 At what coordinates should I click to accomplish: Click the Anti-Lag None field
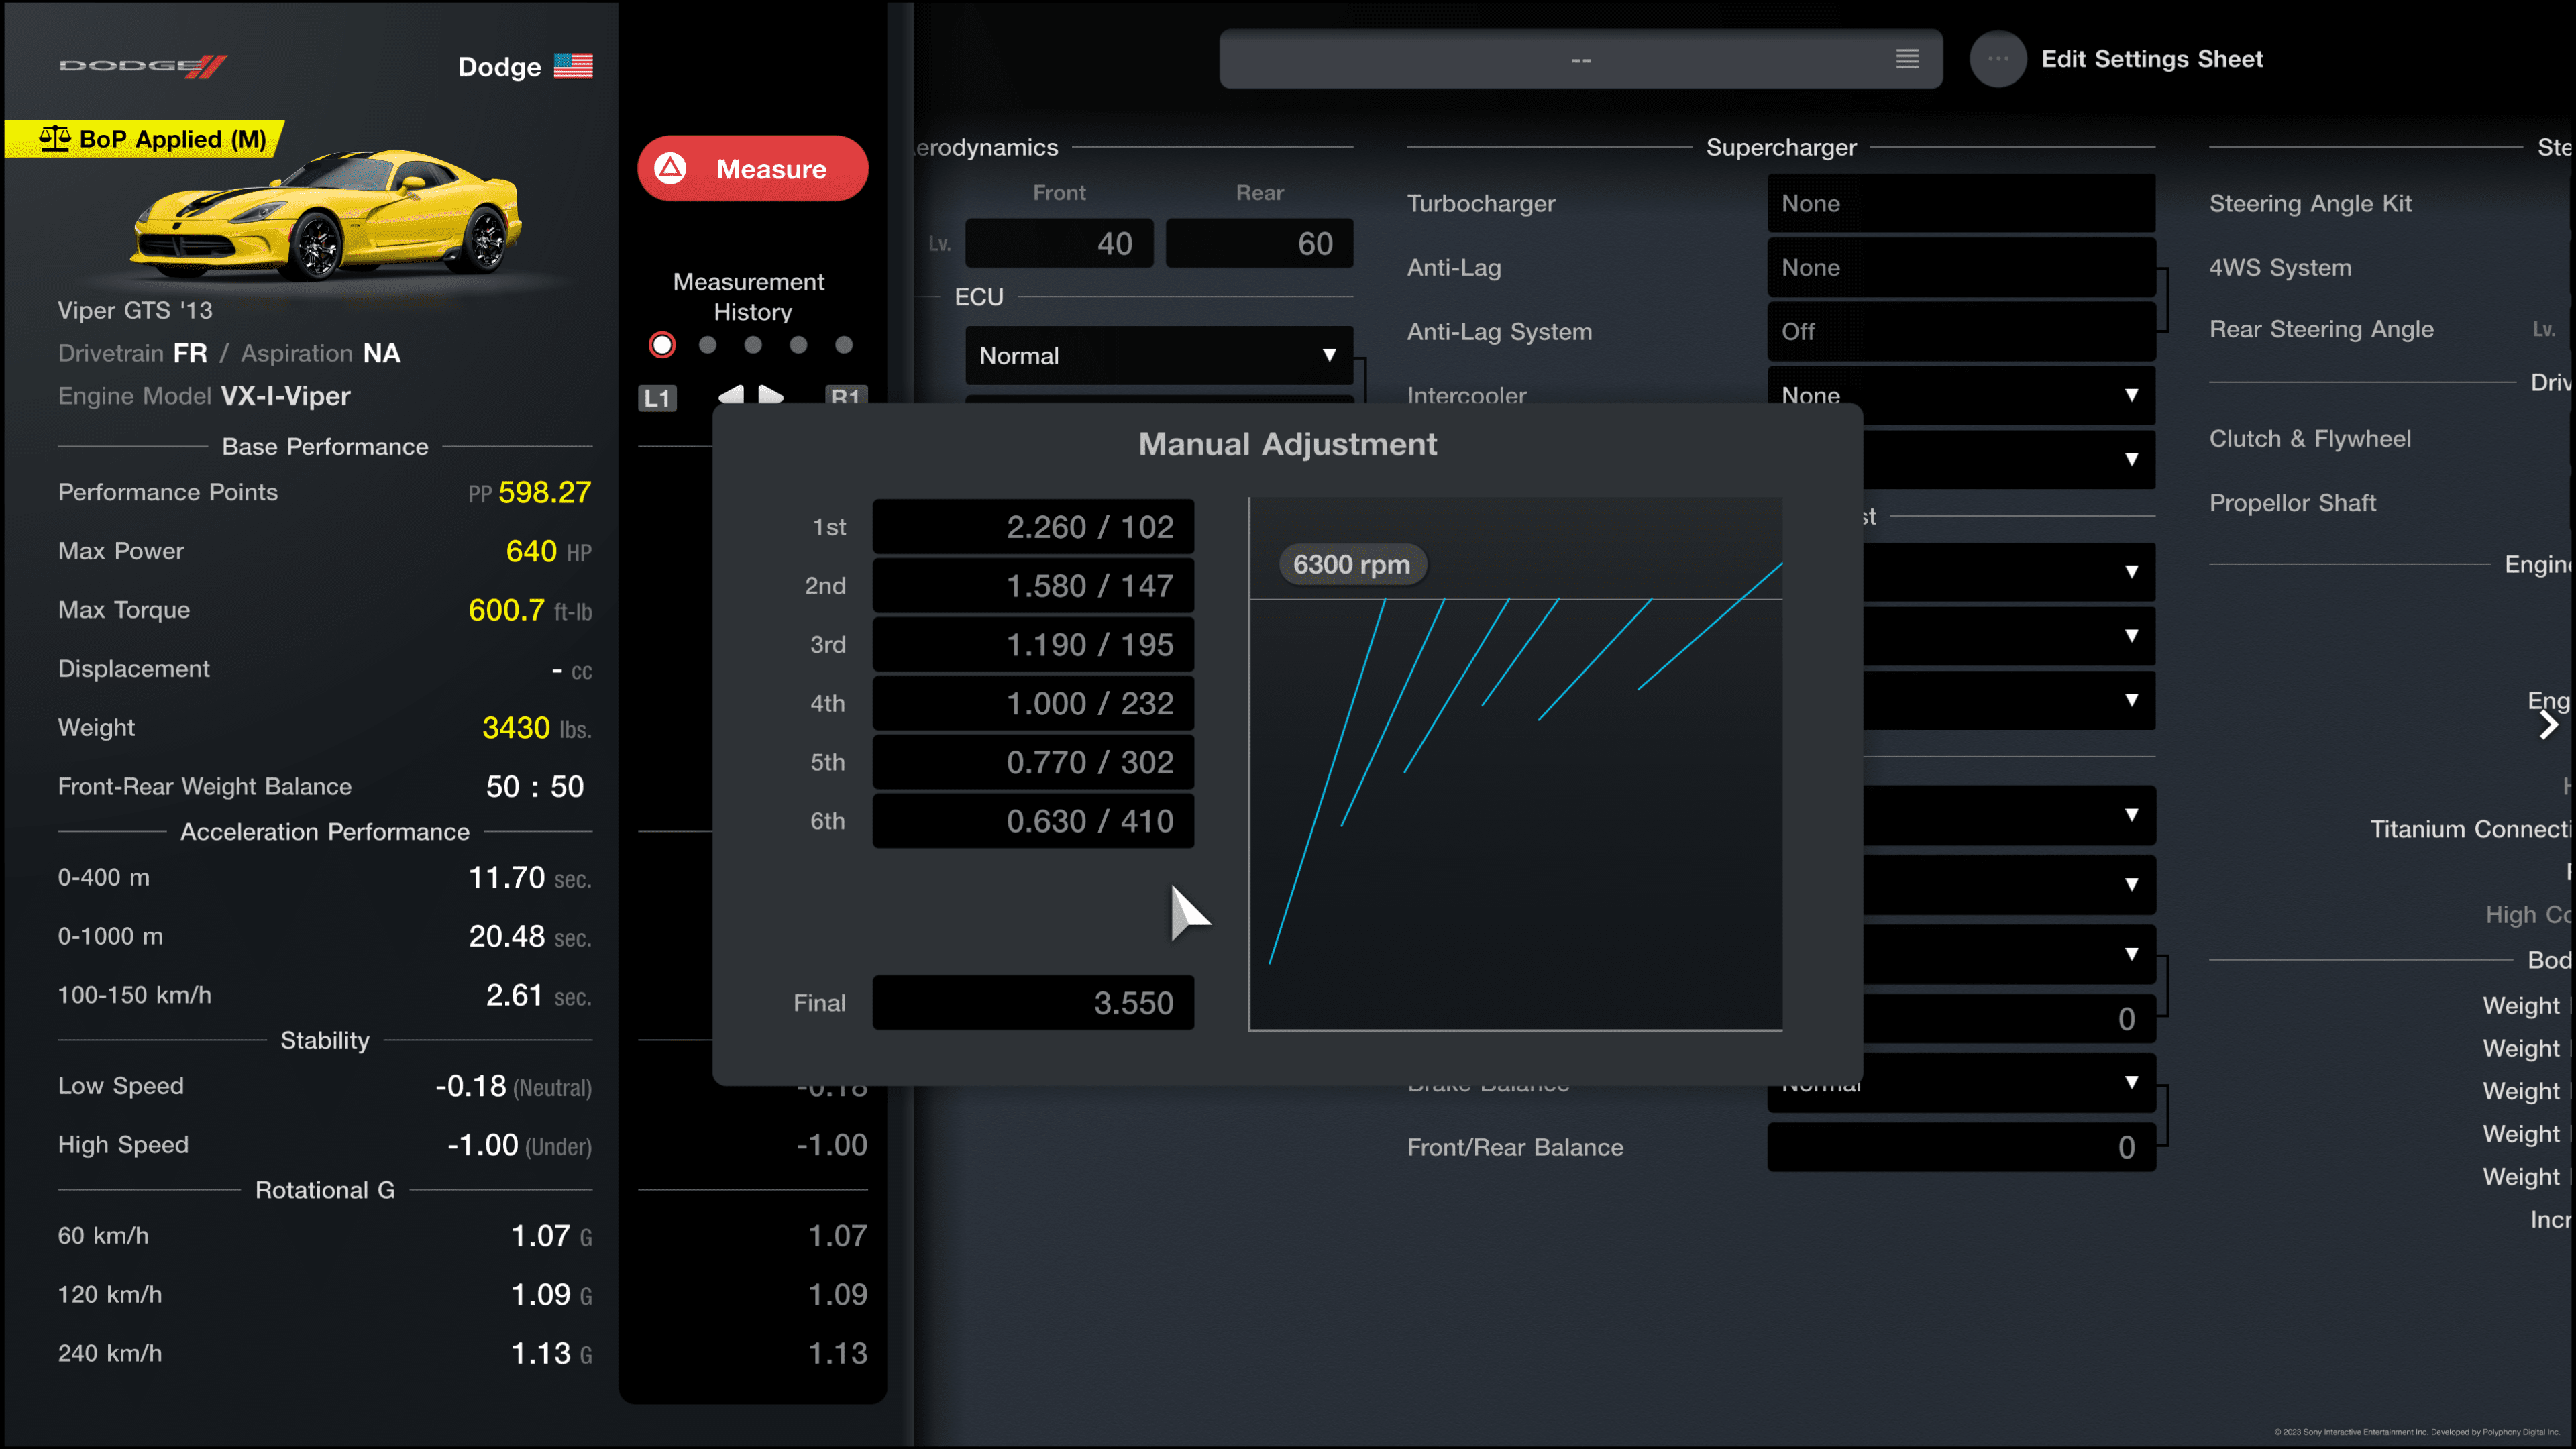click(1961, 268)
